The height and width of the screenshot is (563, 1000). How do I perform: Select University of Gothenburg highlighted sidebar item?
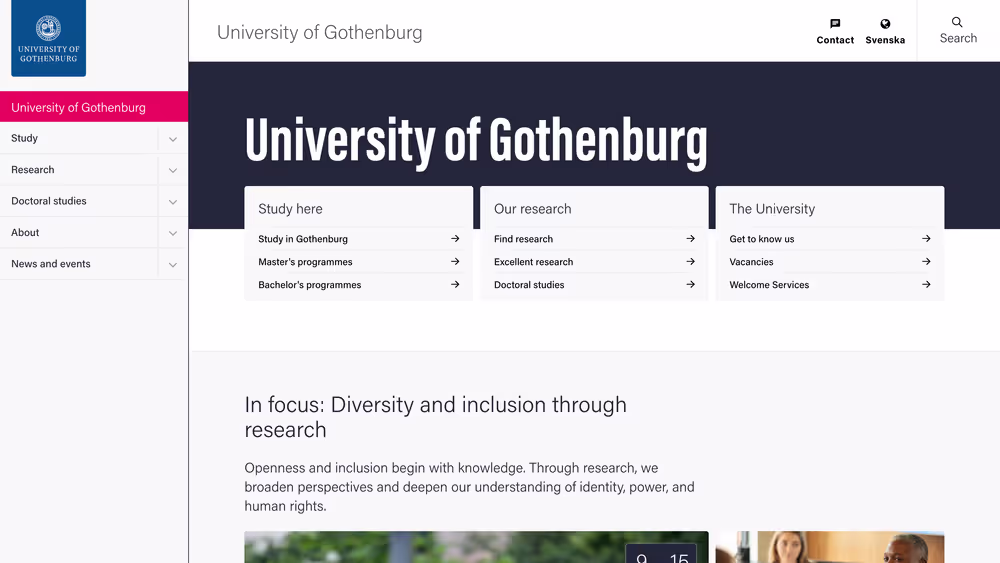click(94, 107)
